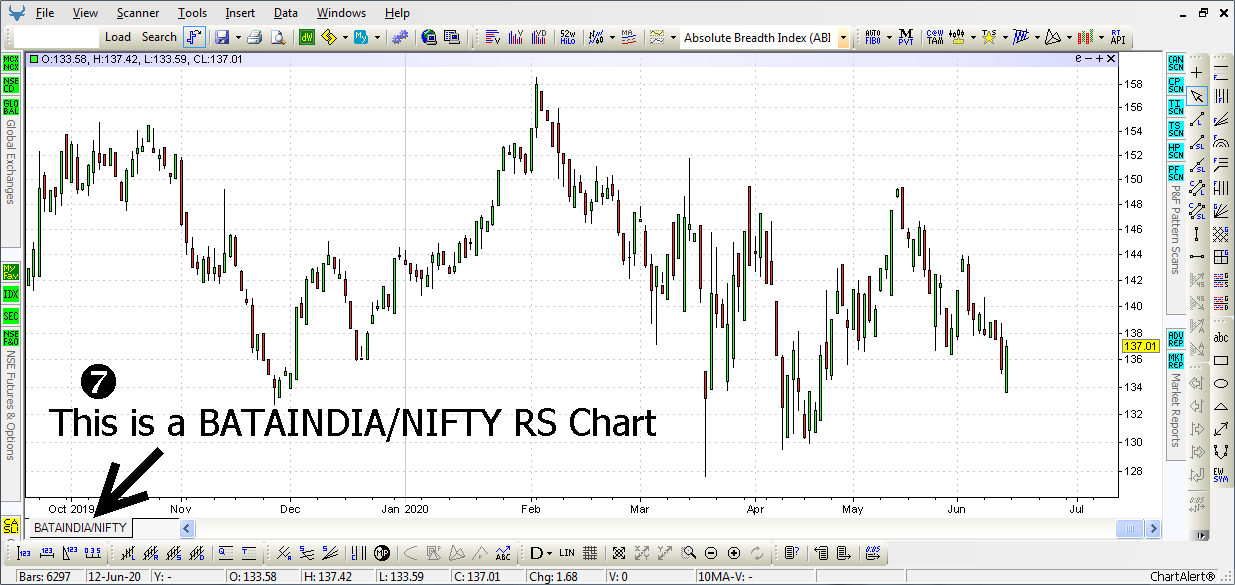Click the Print Preview icon
Screen dimensions: 1235x585
coord(277,37)
